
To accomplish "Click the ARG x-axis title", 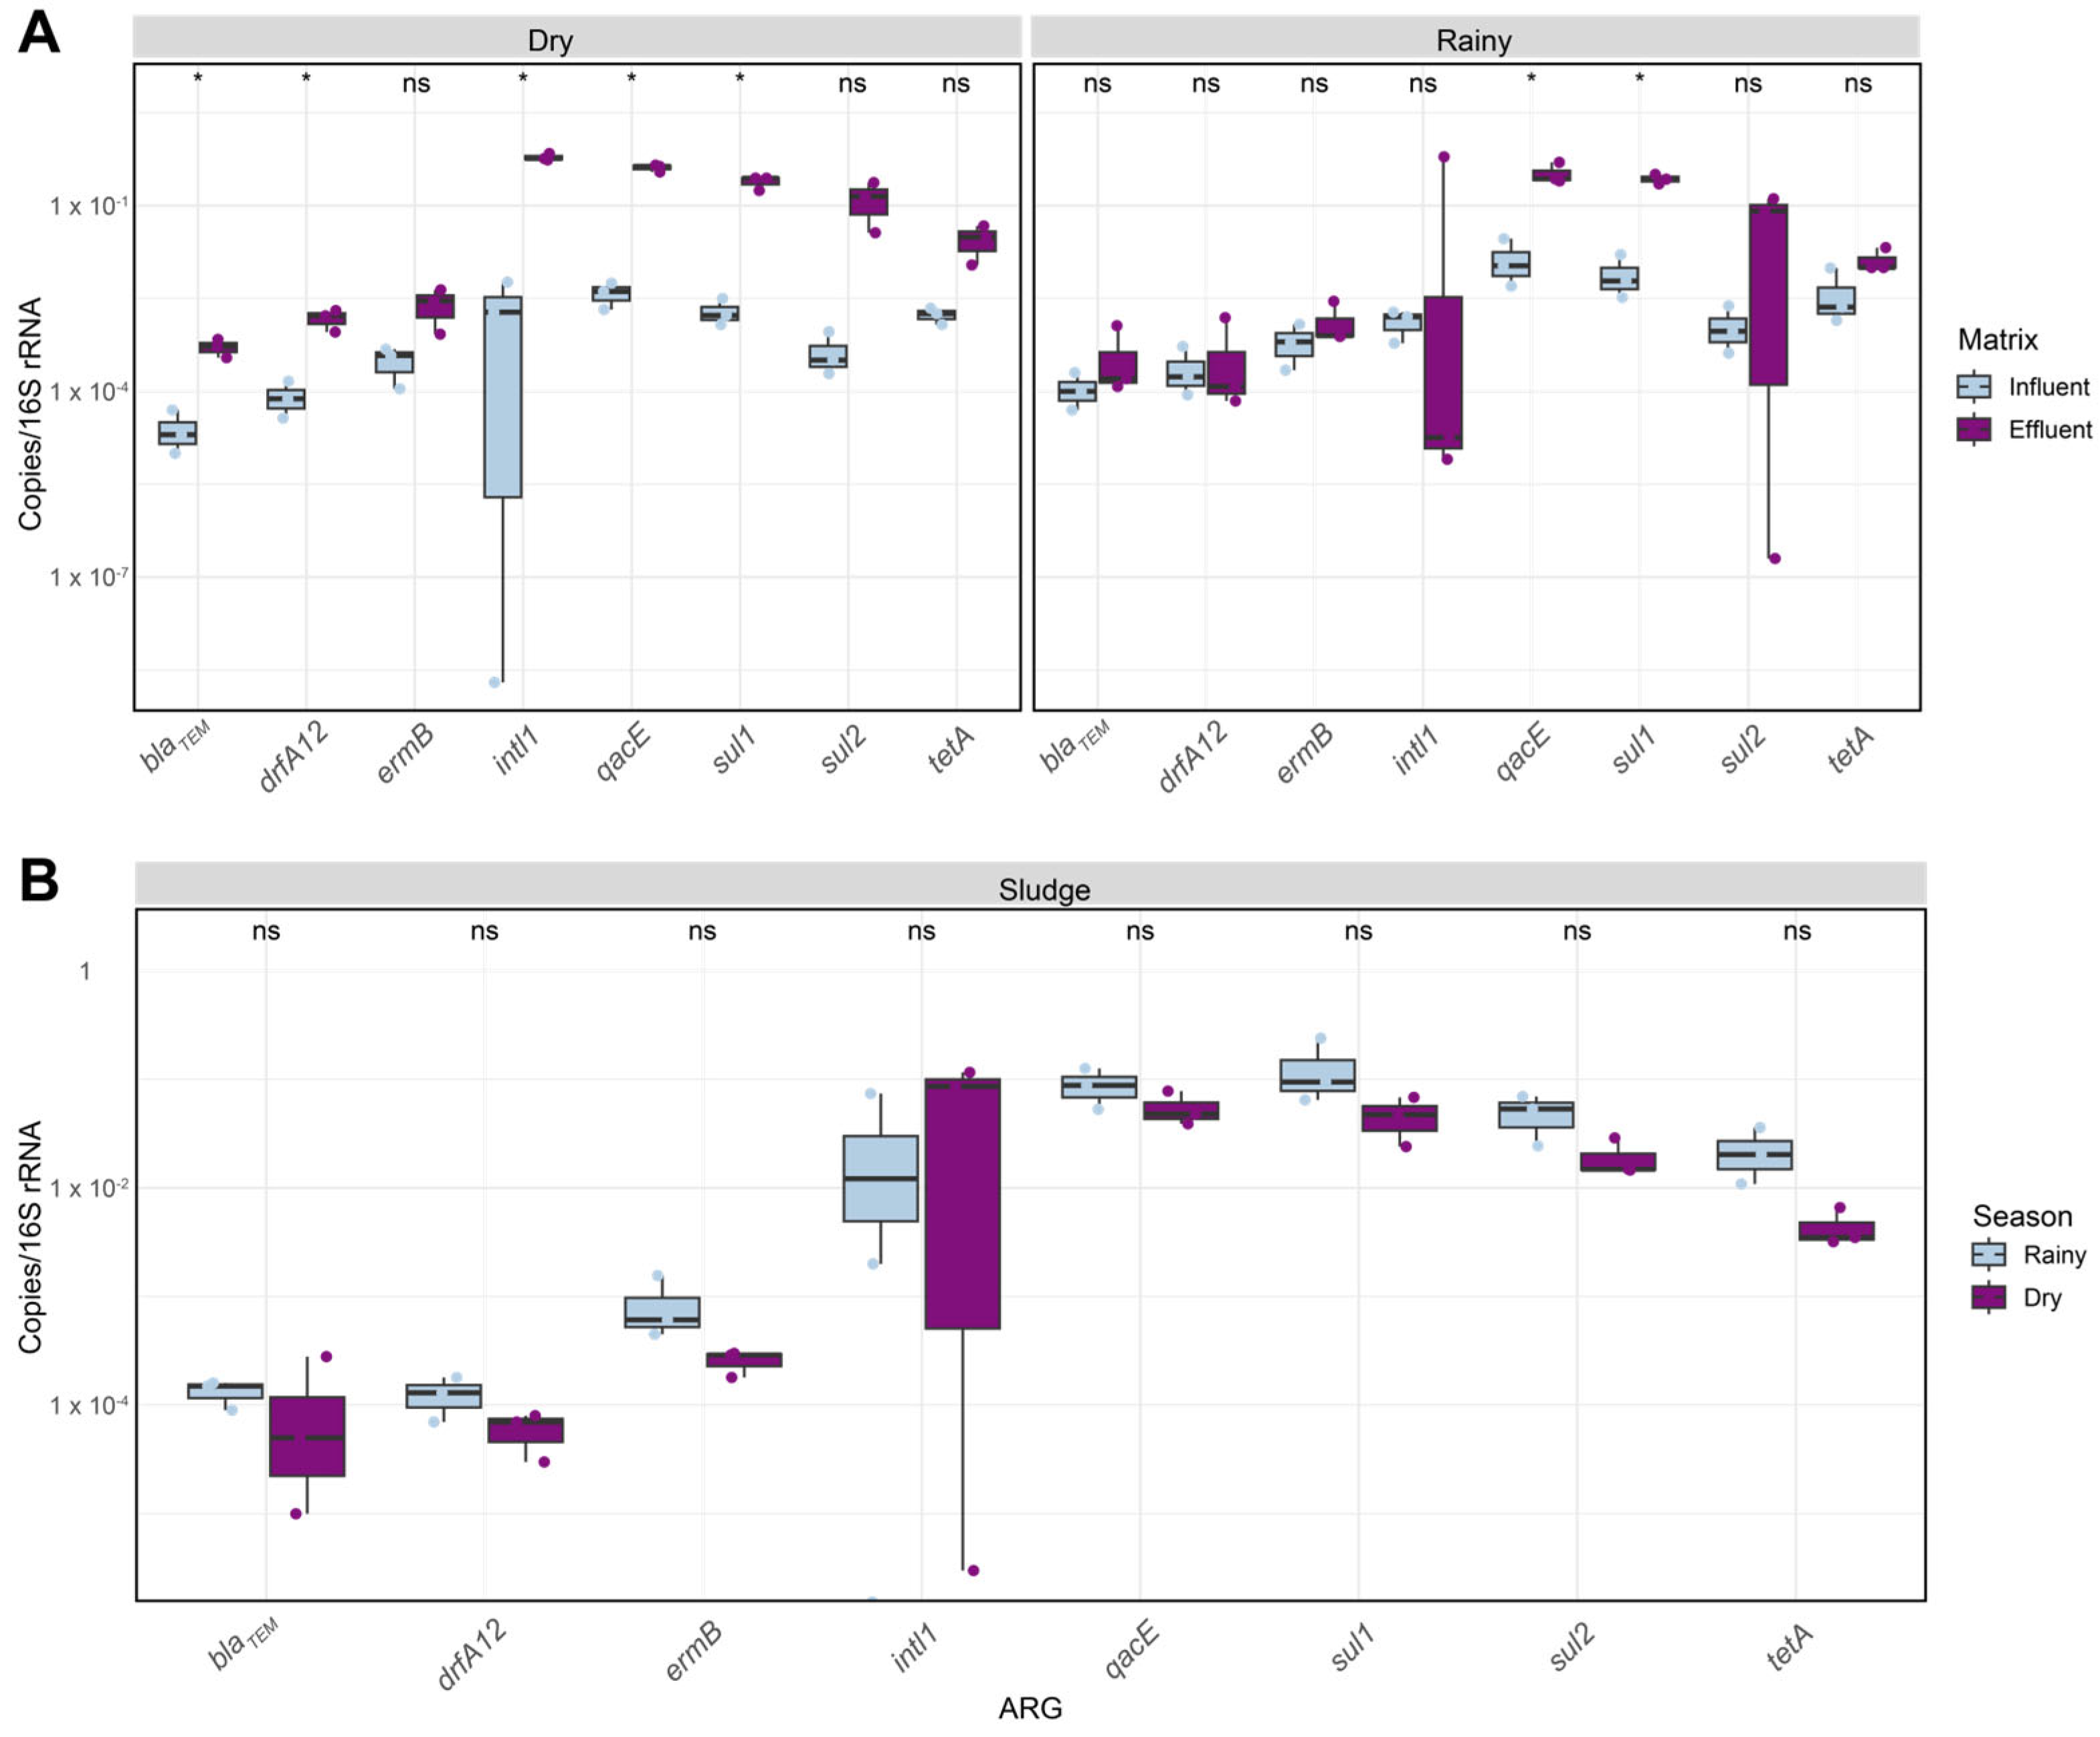I will coord(1030,1708).
